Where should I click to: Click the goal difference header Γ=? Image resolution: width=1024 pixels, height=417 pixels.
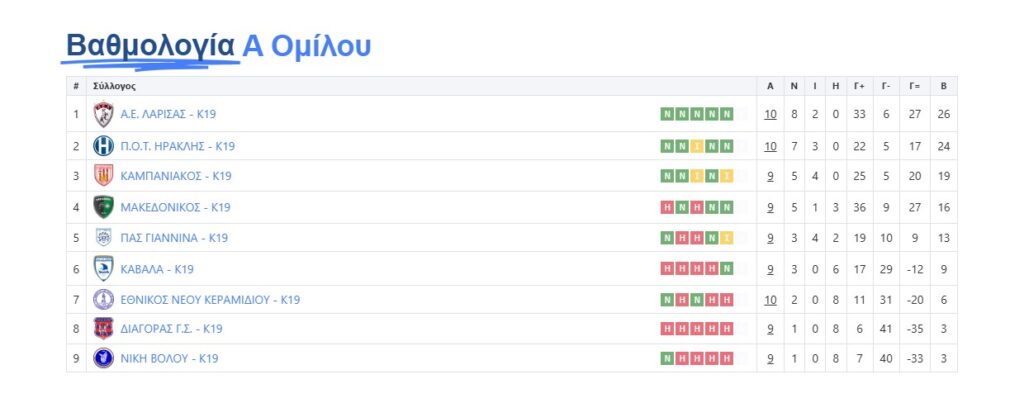[x=914, y=86]
